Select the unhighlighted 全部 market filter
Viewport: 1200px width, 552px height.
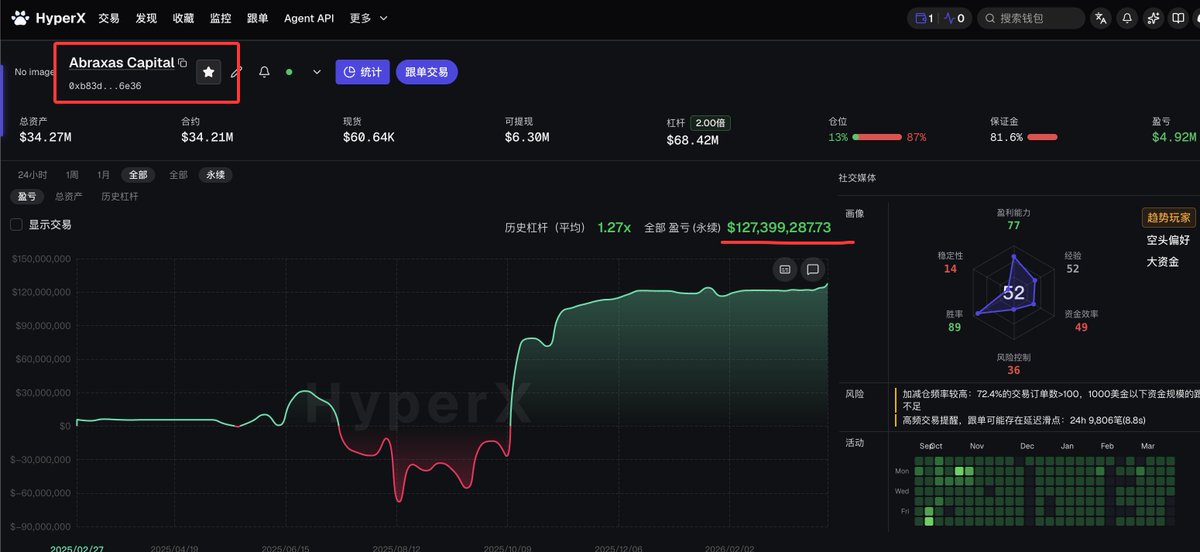pyautogui.click(x=178, y=174)
